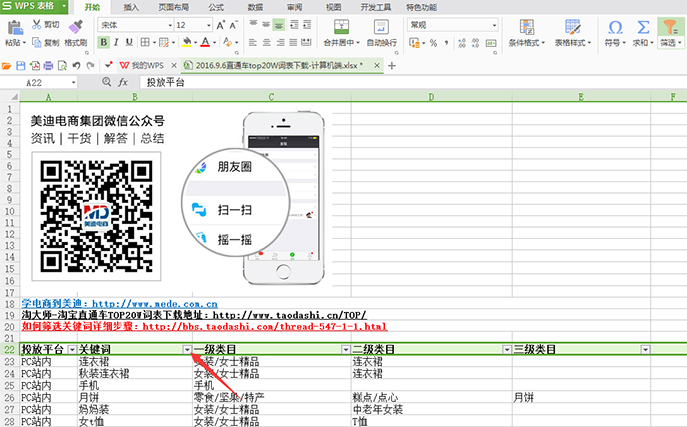687x427 pixels.
Task: Align text to vertical middle
Action: point(266,25)
